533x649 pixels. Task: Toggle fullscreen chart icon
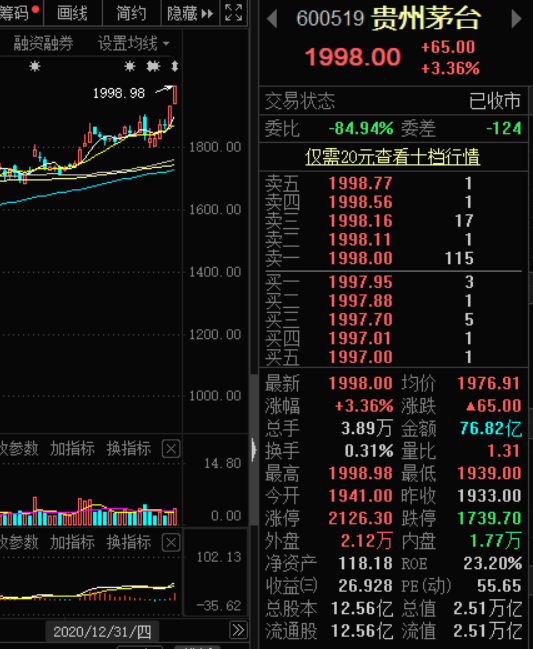pos(233,12)
